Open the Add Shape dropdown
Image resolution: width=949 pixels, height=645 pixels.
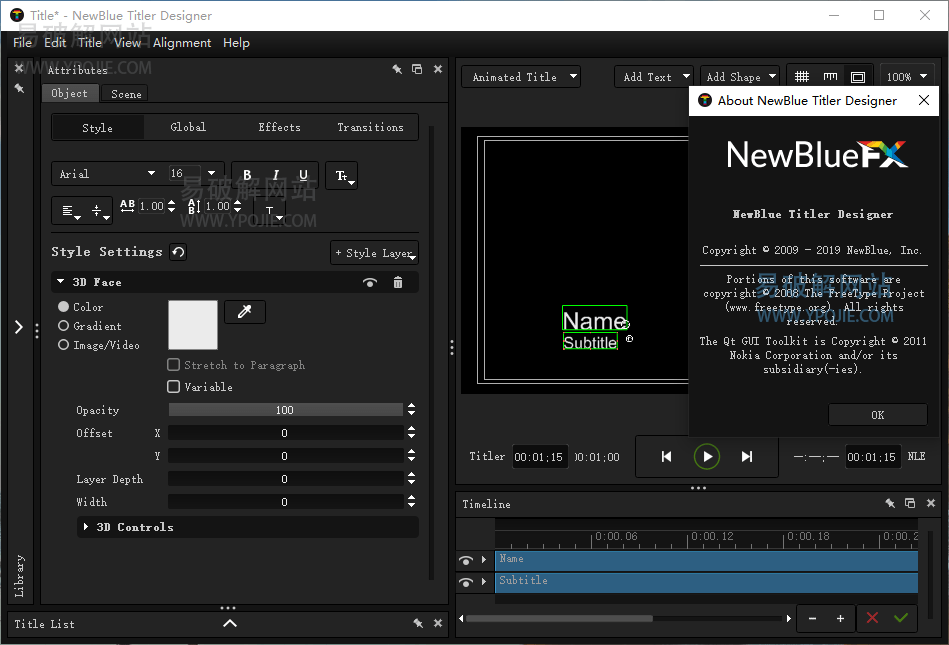click(x=740, y=77)
